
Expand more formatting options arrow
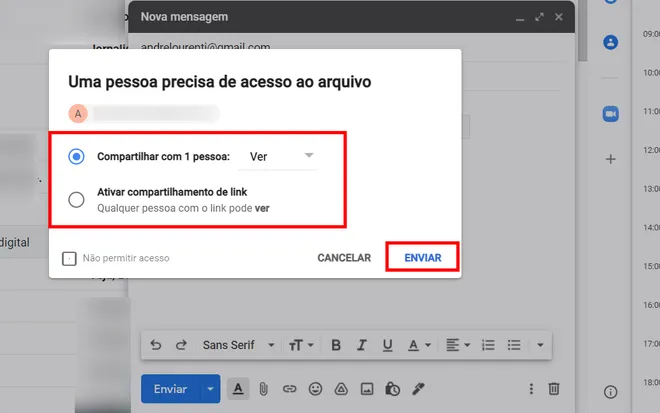(x=540, y=345)
